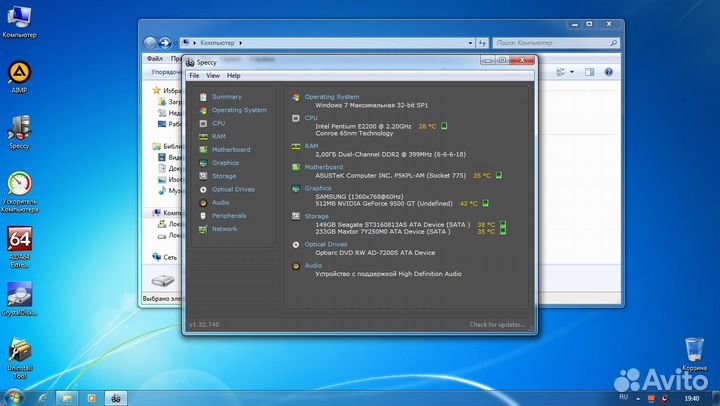Open the Файл menu in Explorer
The height and width of the screenshot is (406, 720).
(x=155, y=59)
